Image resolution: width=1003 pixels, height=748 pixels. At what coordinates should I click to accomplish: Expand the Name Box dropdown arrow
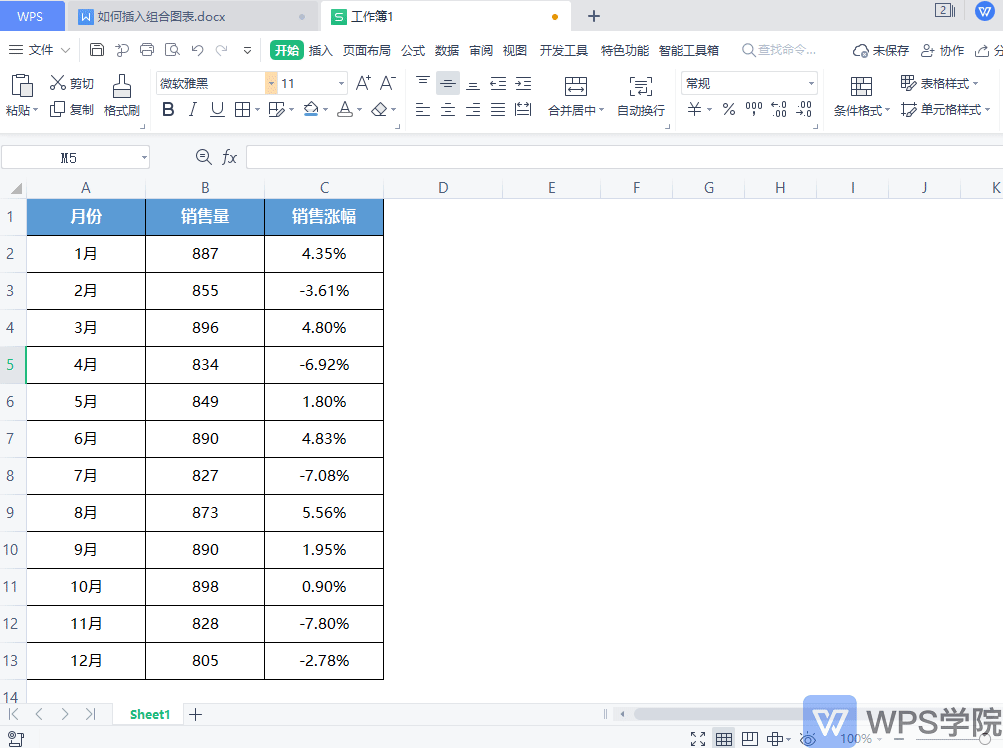click(x=145, y=157)
